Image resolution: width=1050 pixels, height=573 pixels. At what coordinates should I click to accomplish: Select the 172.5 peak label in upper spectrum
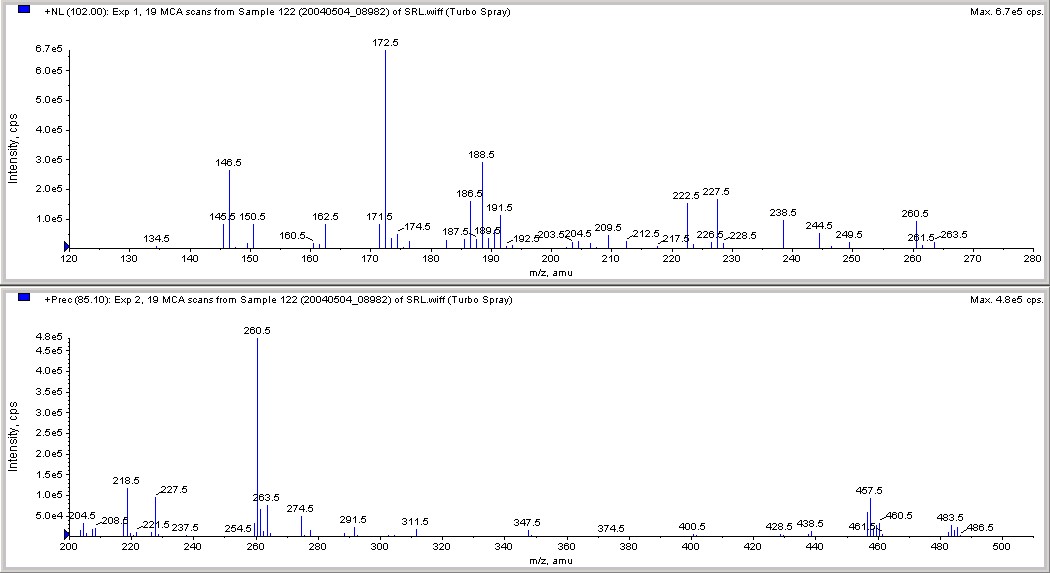[385, 42]
